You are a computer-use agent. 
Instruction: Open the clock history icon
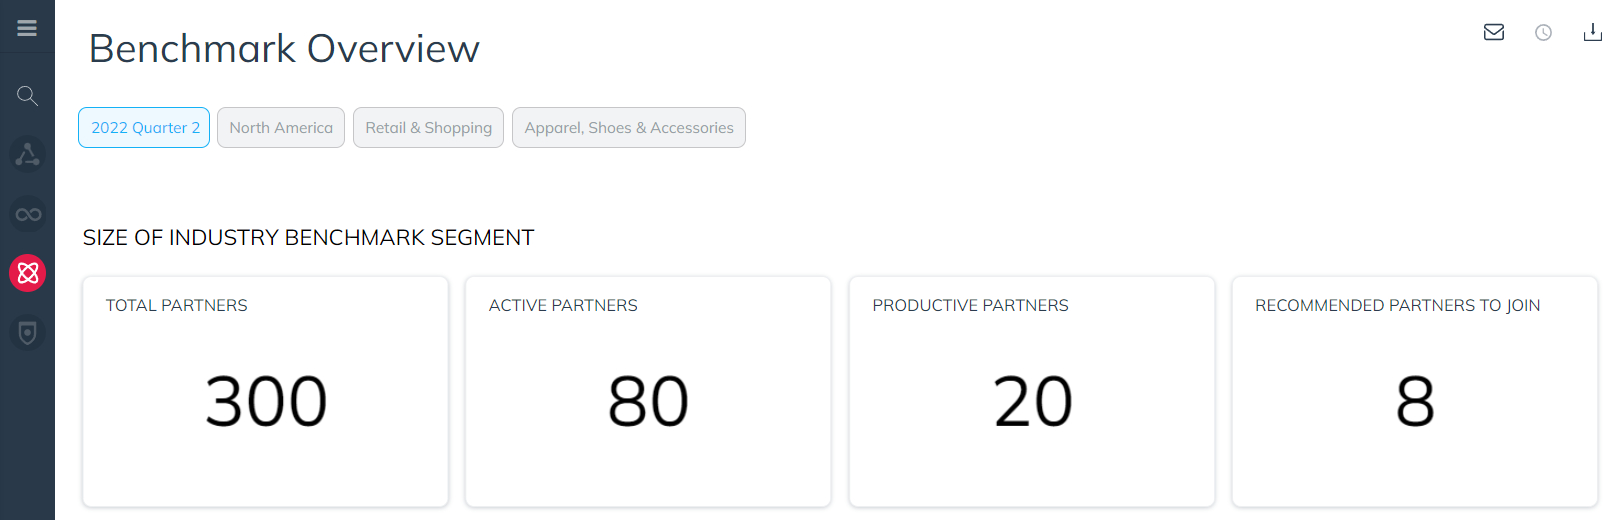(1543, 33)
